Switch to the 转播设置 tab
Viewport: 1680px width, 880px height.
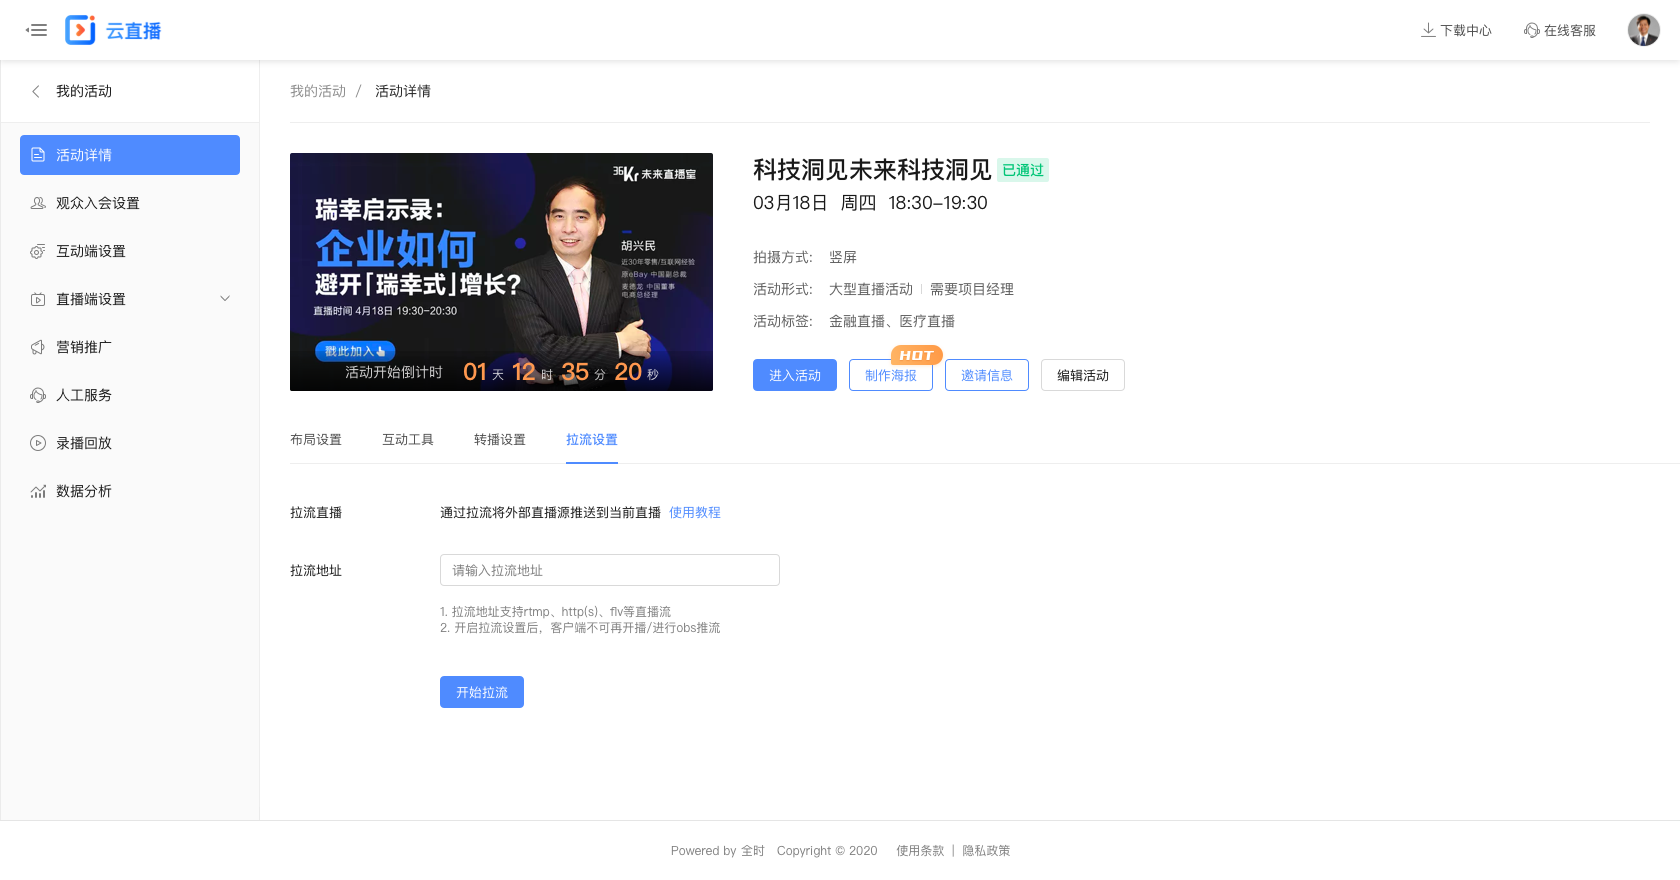click(x=500, y=440)
